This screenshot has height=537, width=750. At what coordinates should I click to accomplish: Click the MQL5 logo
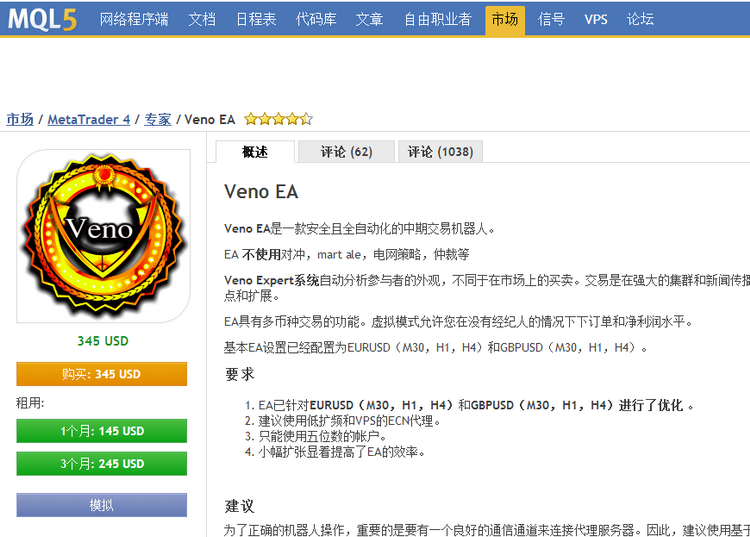coord(42,20)
